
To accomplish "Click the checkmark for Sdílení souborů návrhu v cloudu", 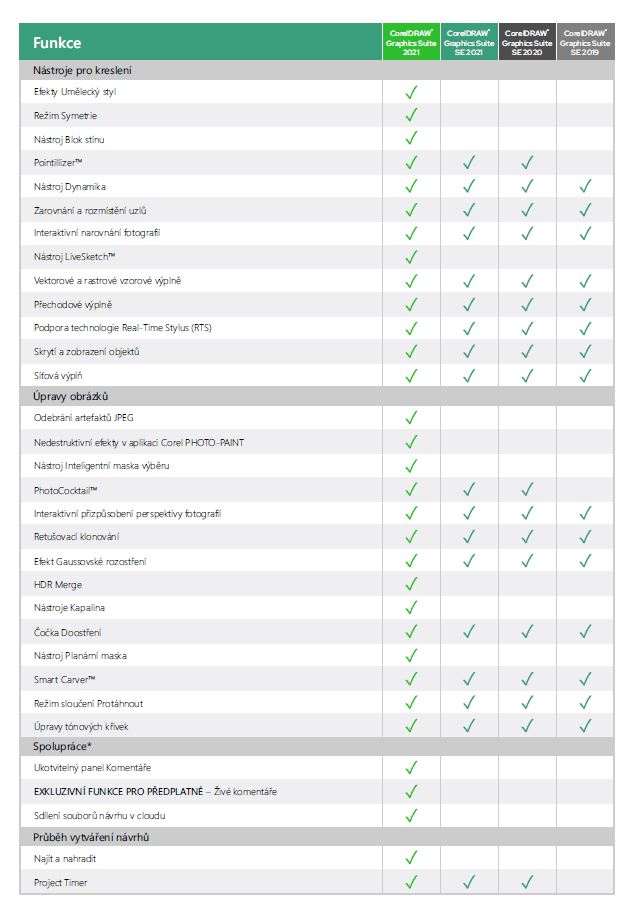I will (x=410, y=815).
